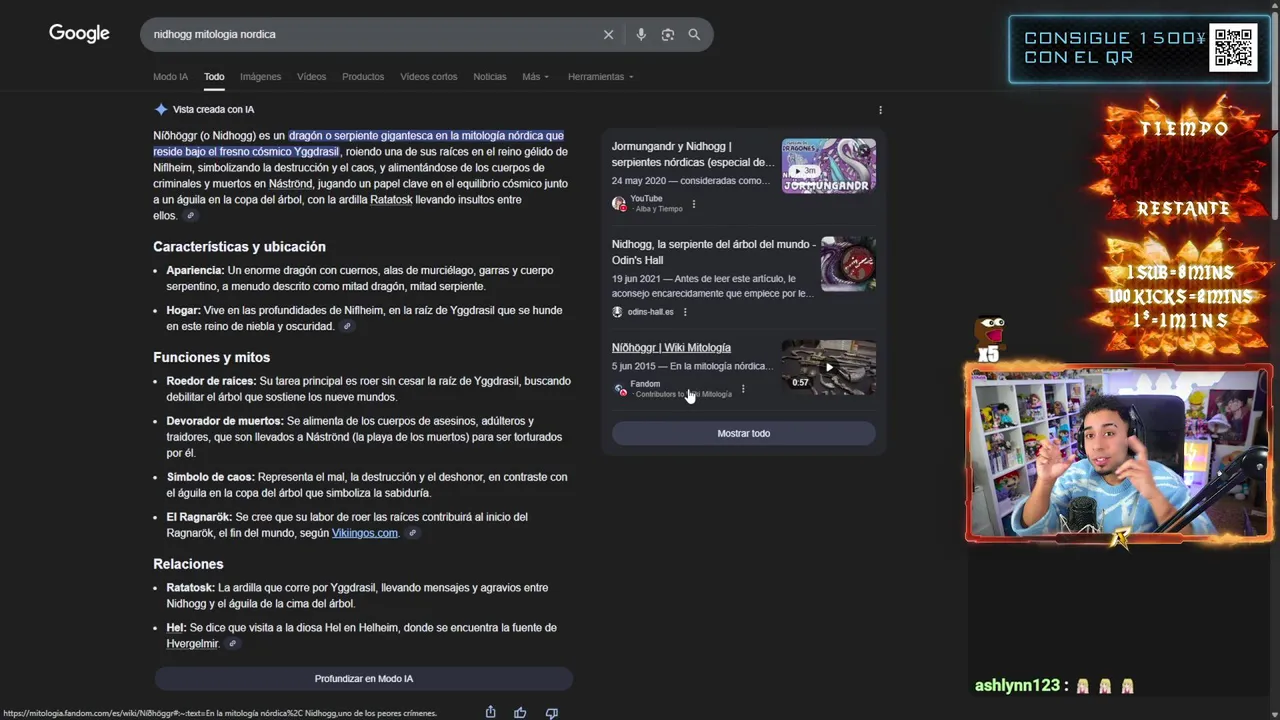Click odins-hall.es favicon

(618, 312)
